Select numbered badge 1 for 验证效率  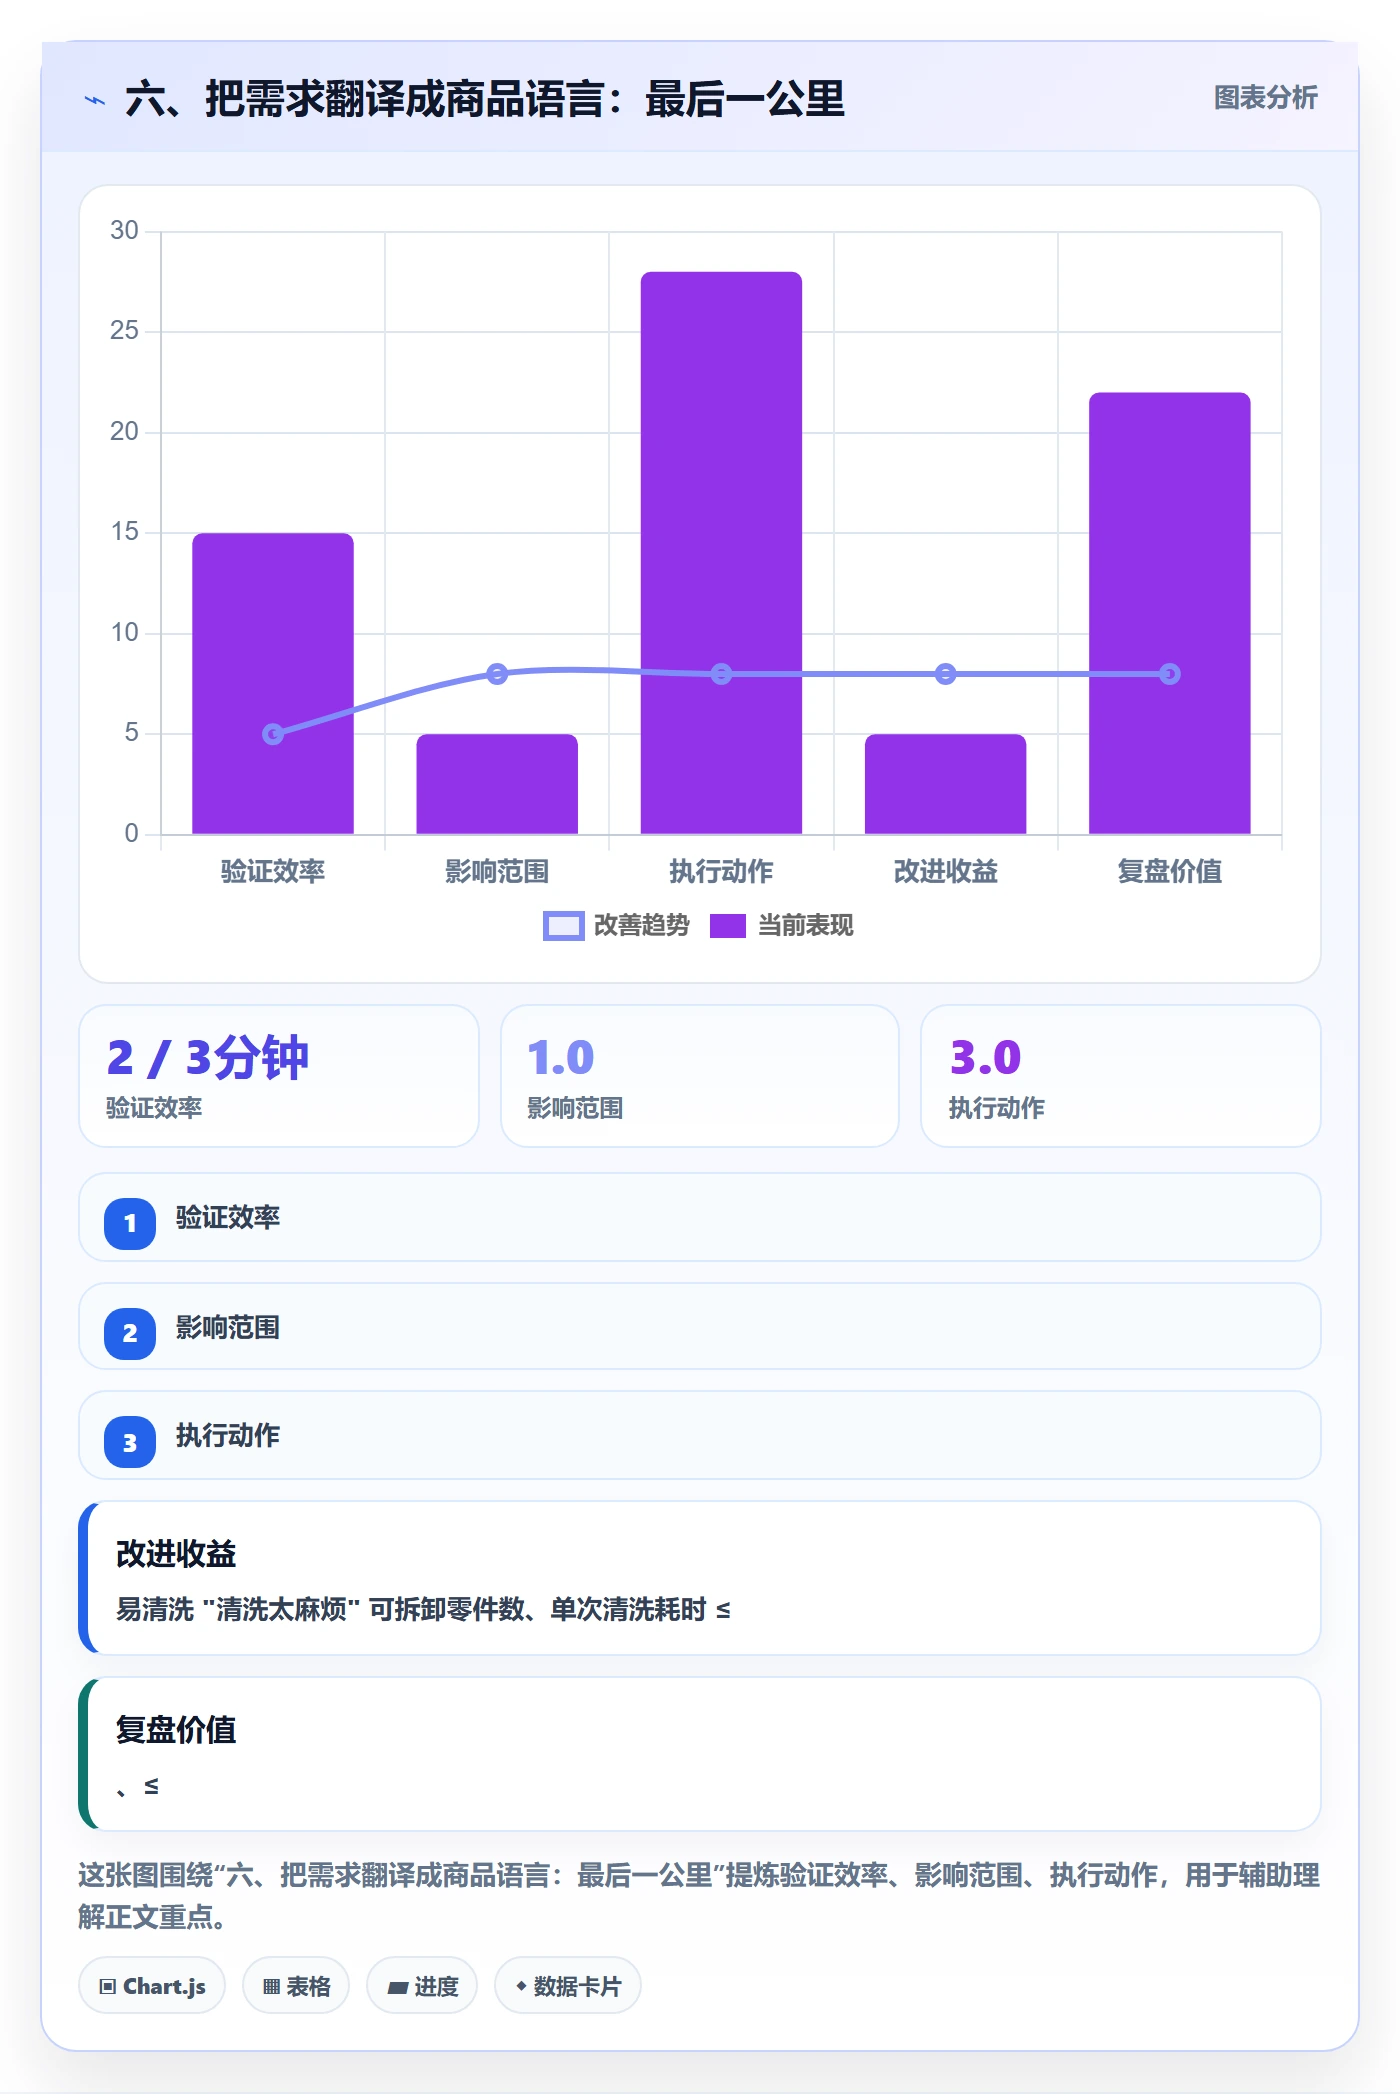130,1223
